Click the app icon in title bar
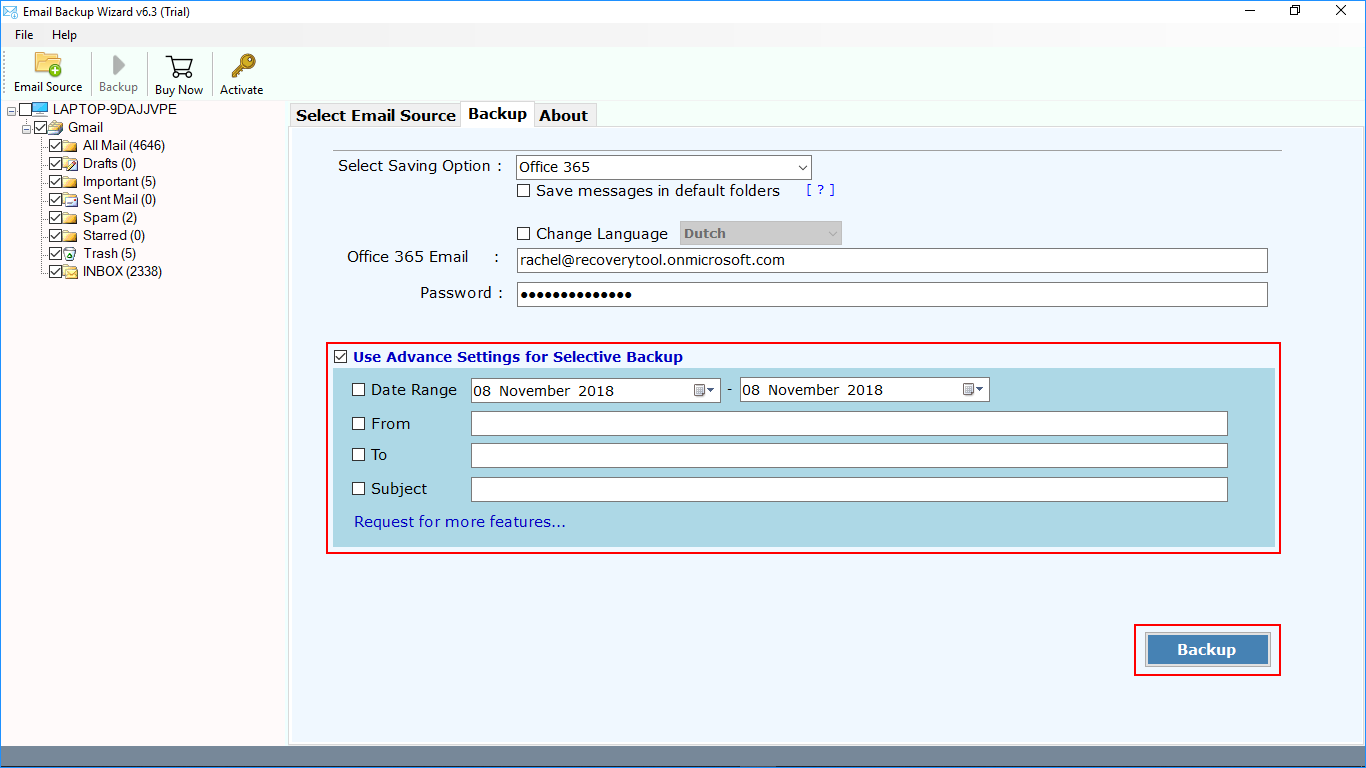The image size is (1366, 768). point(10,11)
